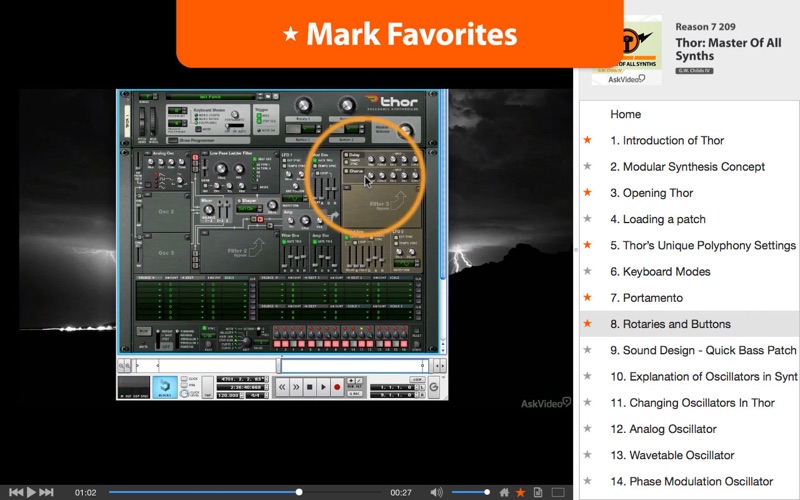The height and width of the screenshot is (500, 800).
Task: Open the Thor course cover thumbnail
Action: tap(627, 51)
